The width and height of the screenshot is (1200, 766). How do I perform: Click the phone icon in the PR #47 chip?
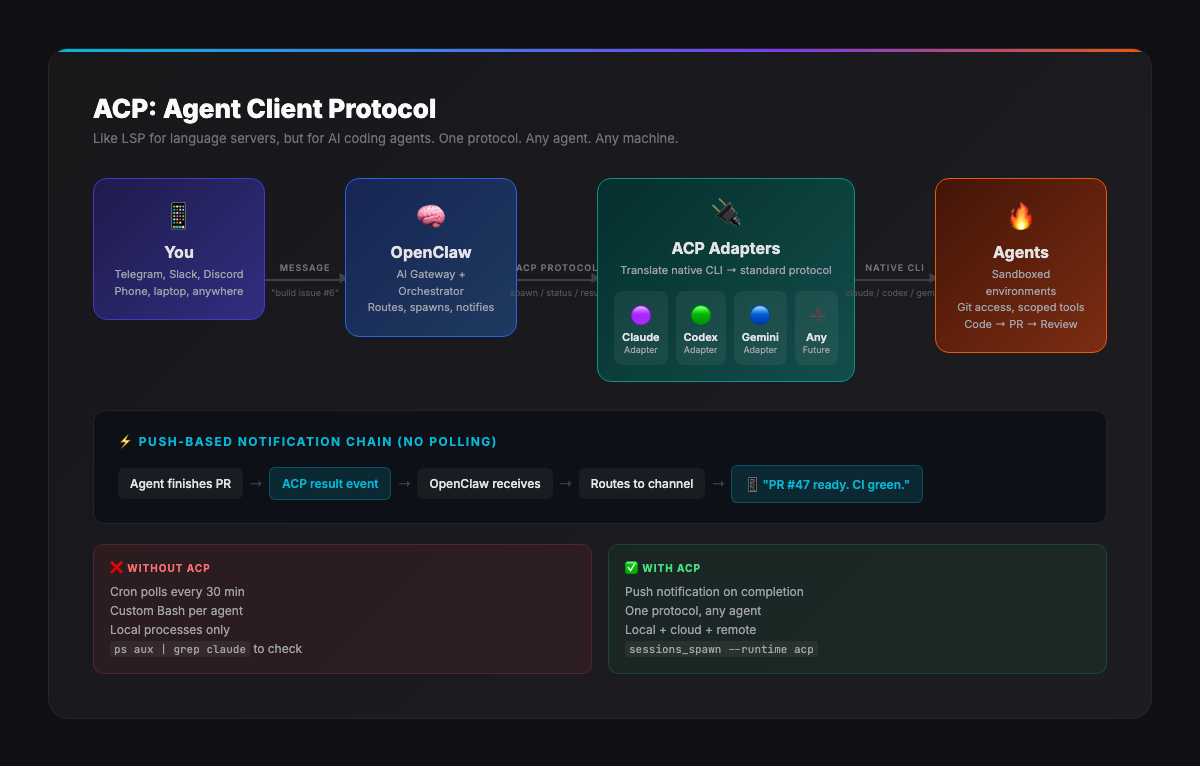[752, 484]
